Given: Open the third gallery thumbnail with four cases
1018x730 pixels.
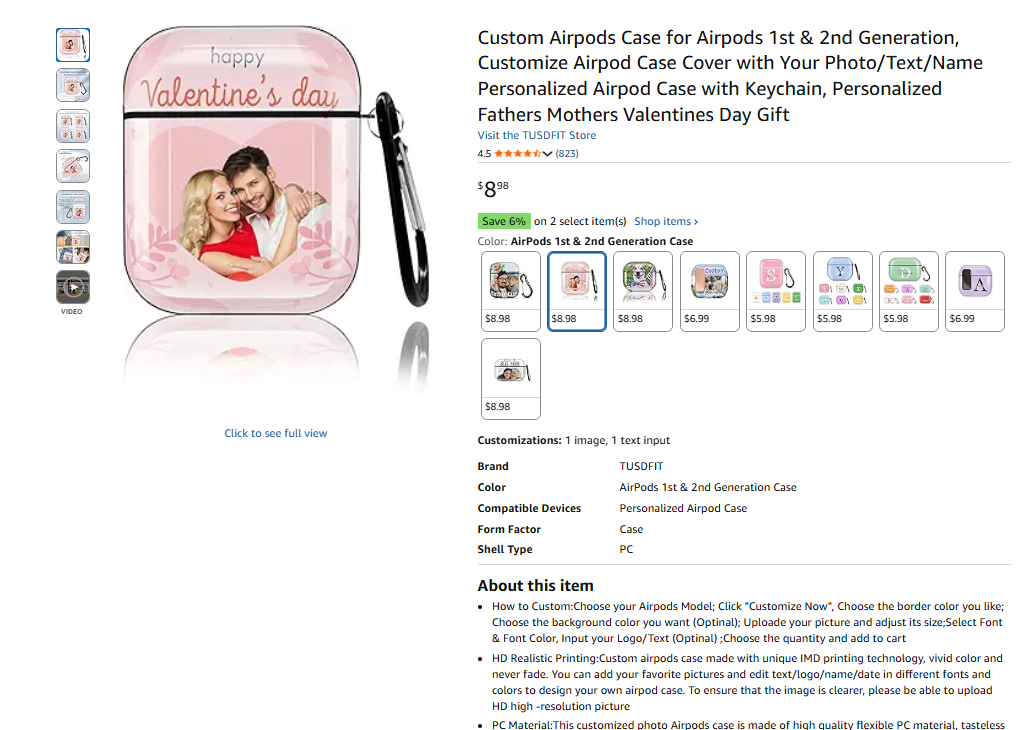Looking at the screenshot, I should point(73,126).
